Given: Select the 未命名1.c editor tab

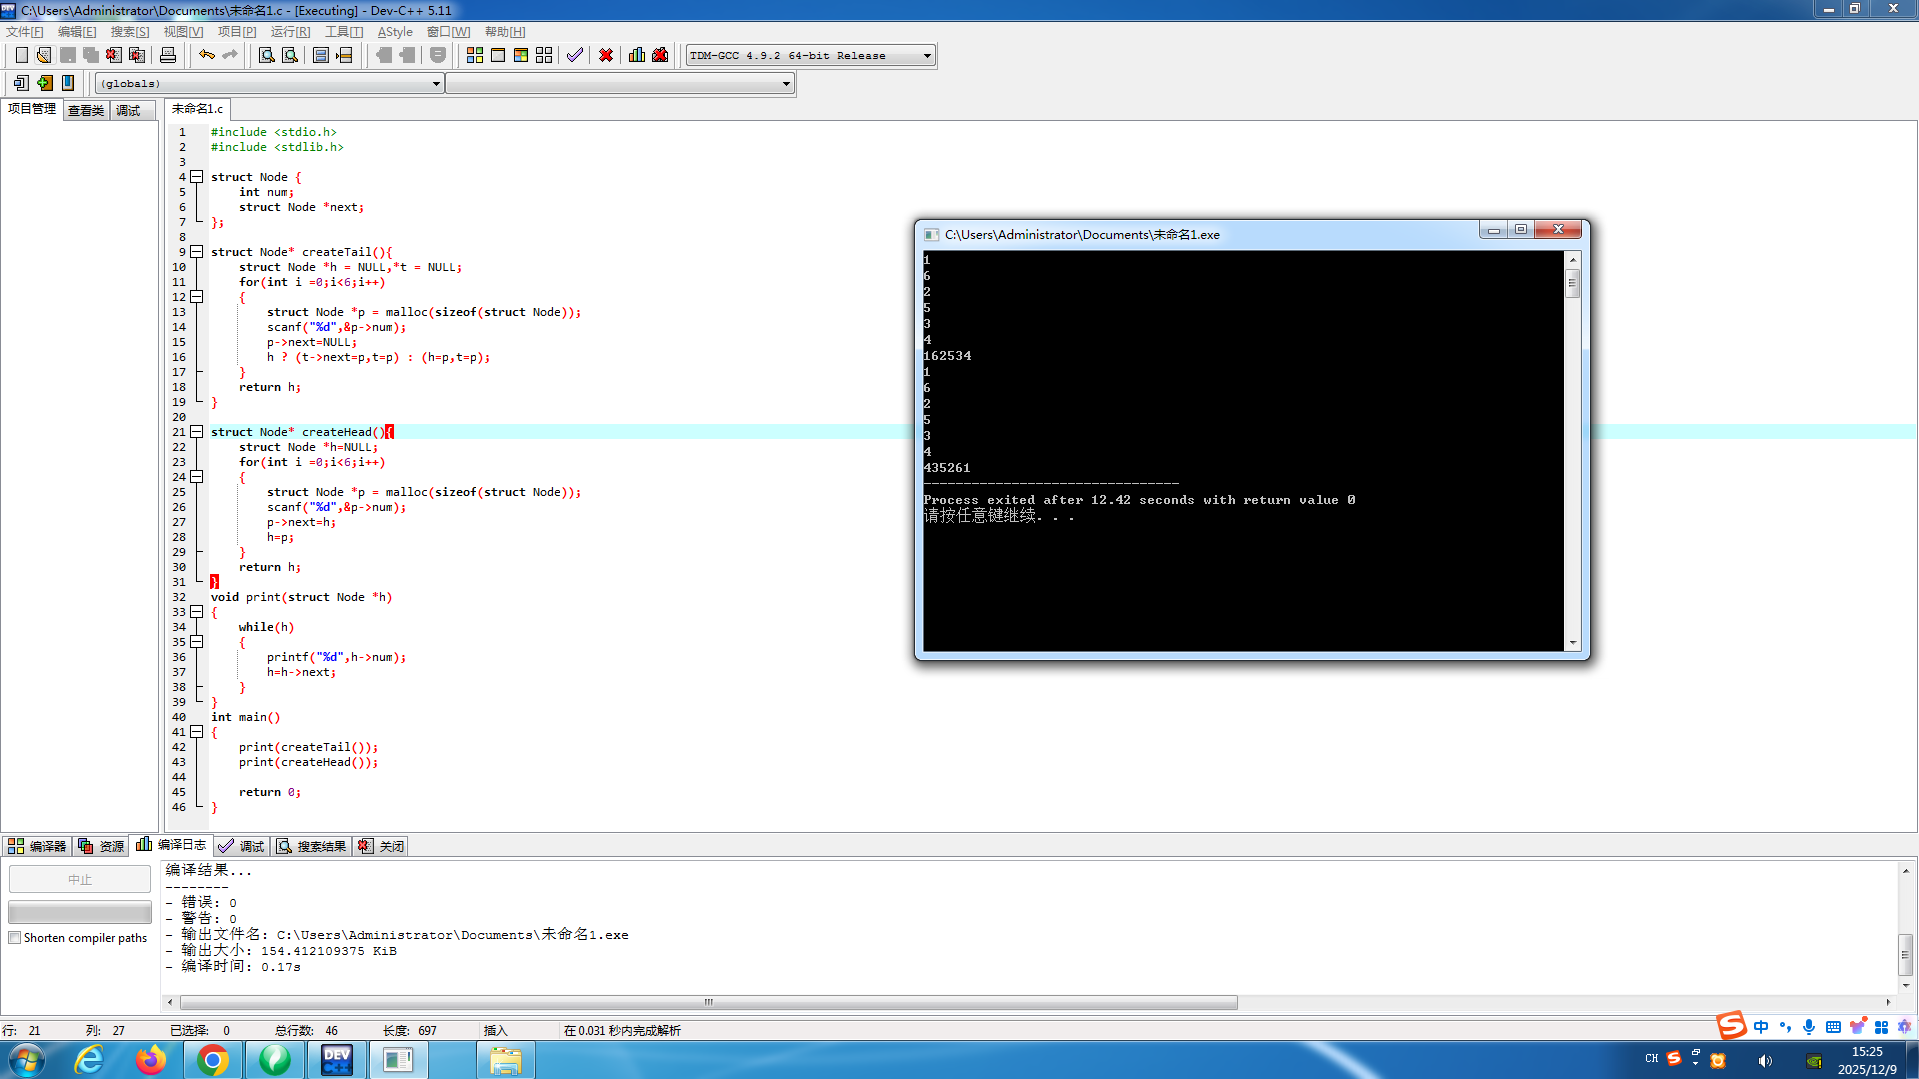Looking at the screenshot, I should [197, 109].
